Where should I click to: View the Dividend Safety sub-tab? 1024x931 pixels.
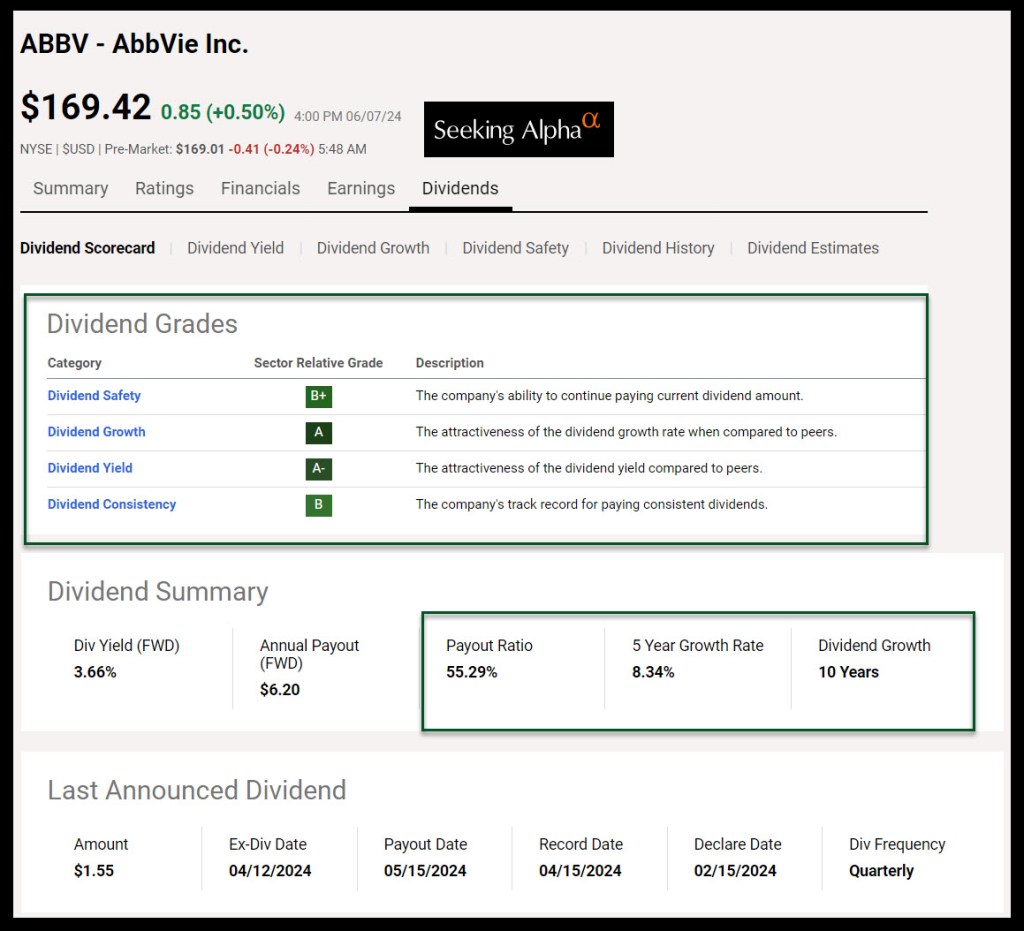coord(515,248)
